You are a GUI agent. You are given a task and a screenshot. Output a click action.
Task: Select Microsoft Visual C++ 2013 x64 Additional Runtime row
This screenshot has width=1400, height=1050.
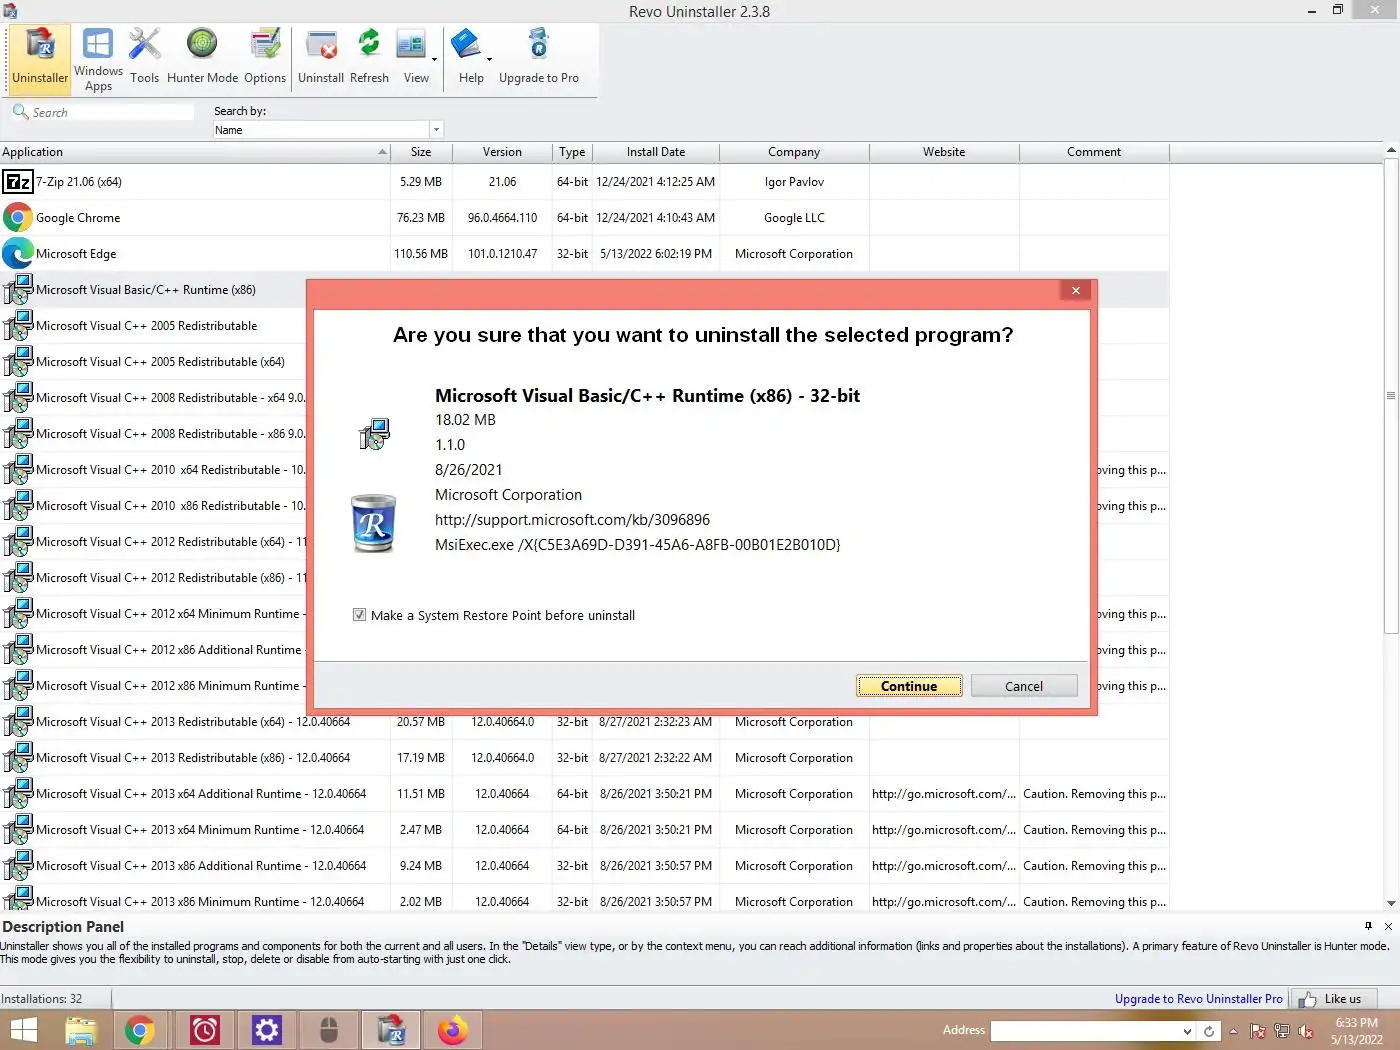584,794
